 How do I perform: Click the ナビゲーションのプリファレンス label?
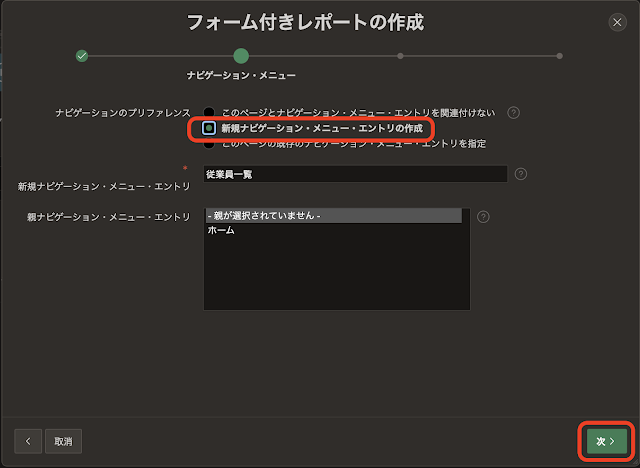click(123, 113)
